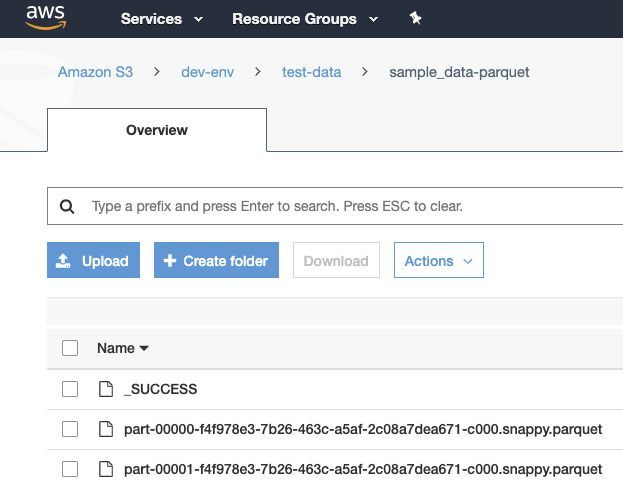The image size is (623, 494).
Task: Open the Actions dropdown
Action: coord(439,261)
